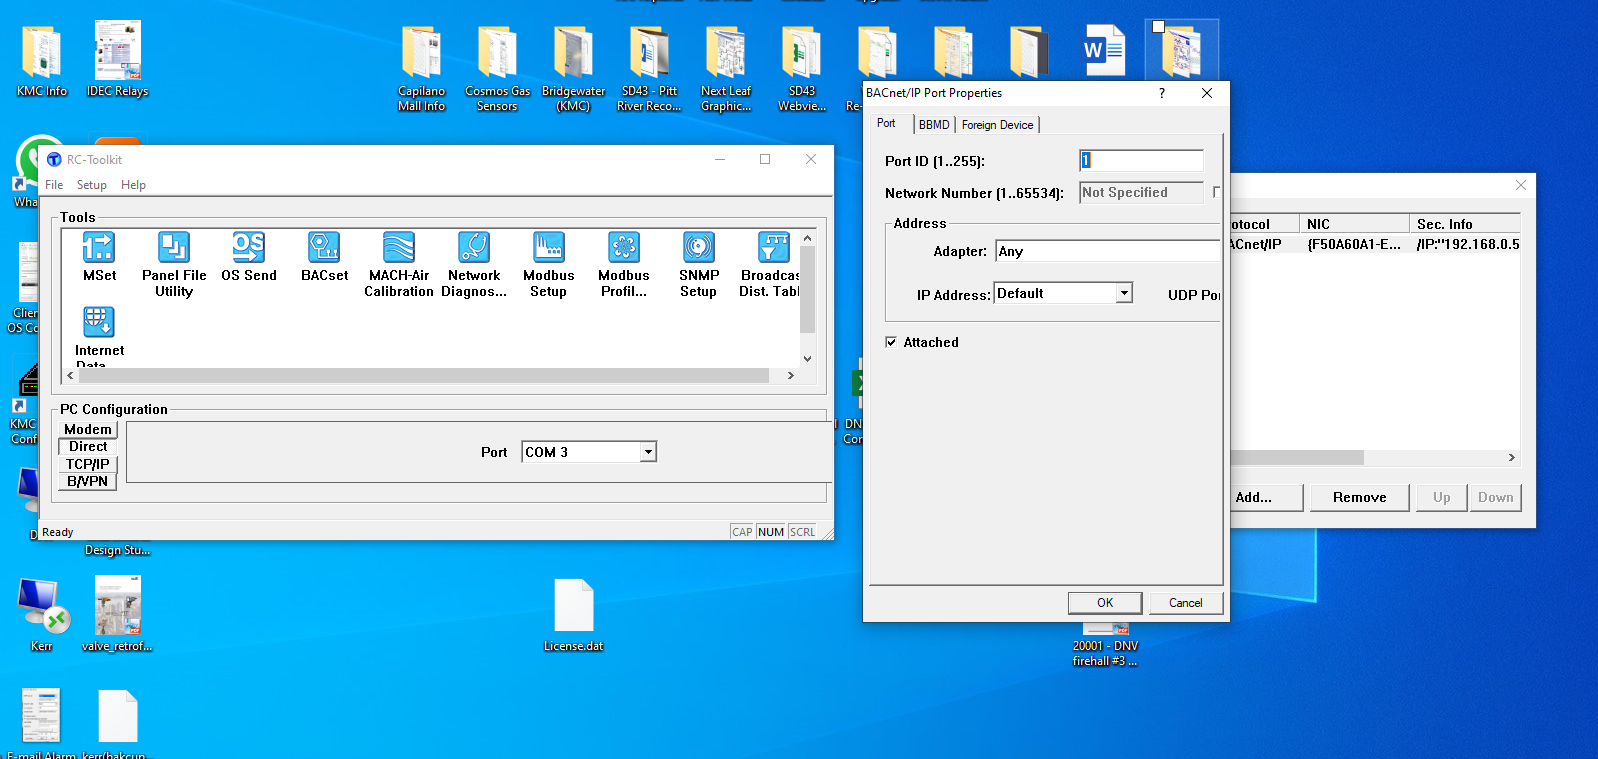Viewport: 1598px width, 759px height.
Task: Open the IP Address Default dropdown
Action: click(1124, 293)
